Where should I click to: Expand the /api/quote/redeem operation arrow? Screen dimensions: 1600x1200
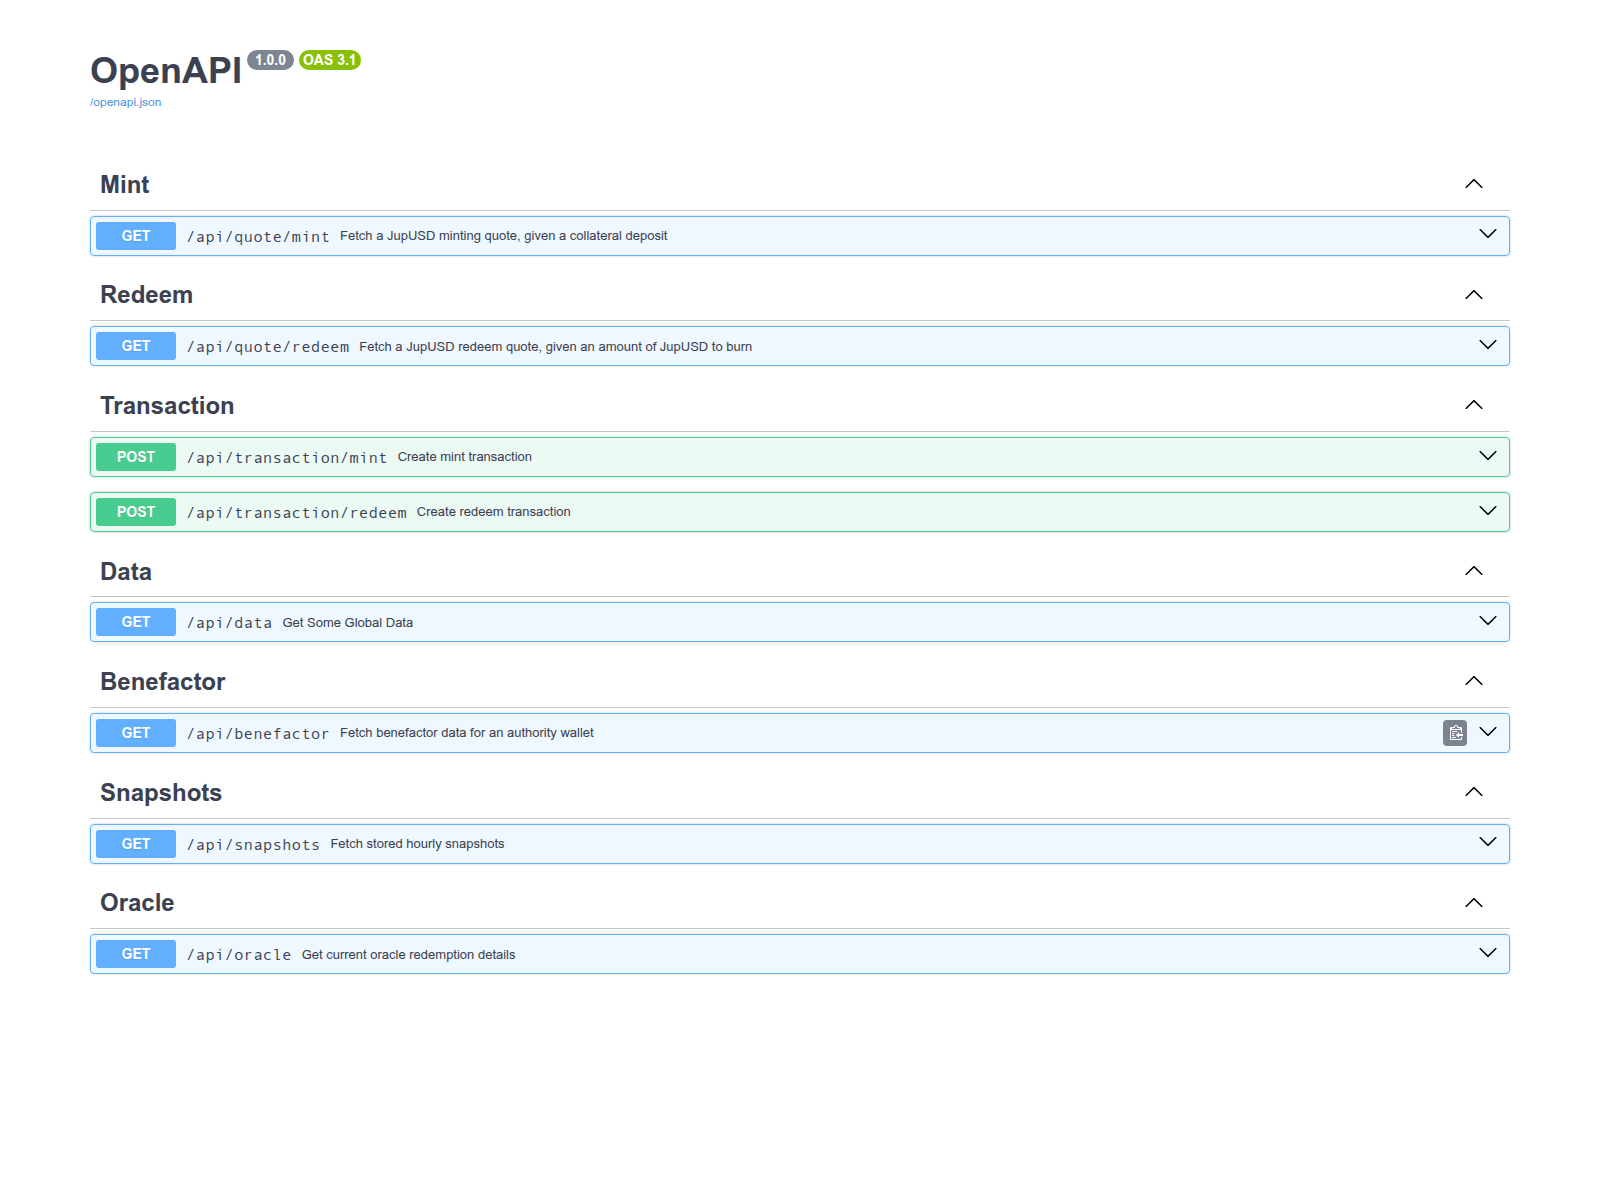click(1488, 345)
